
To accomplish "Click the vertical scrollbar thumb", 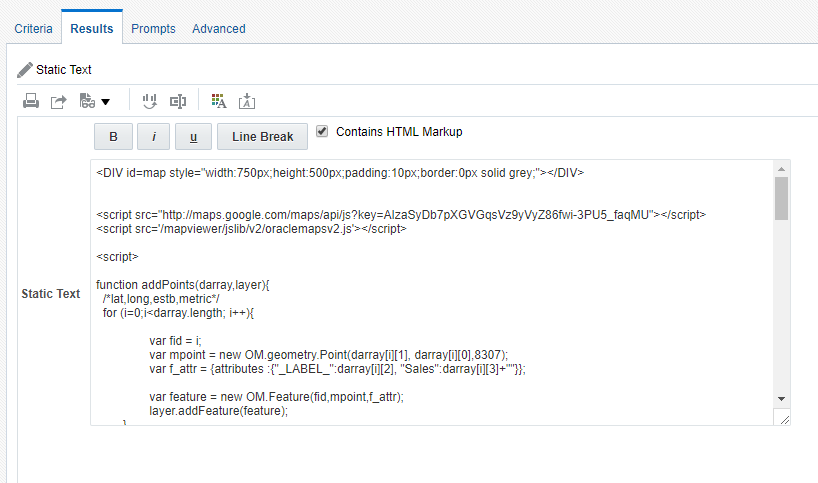I will tap(781, 198).
